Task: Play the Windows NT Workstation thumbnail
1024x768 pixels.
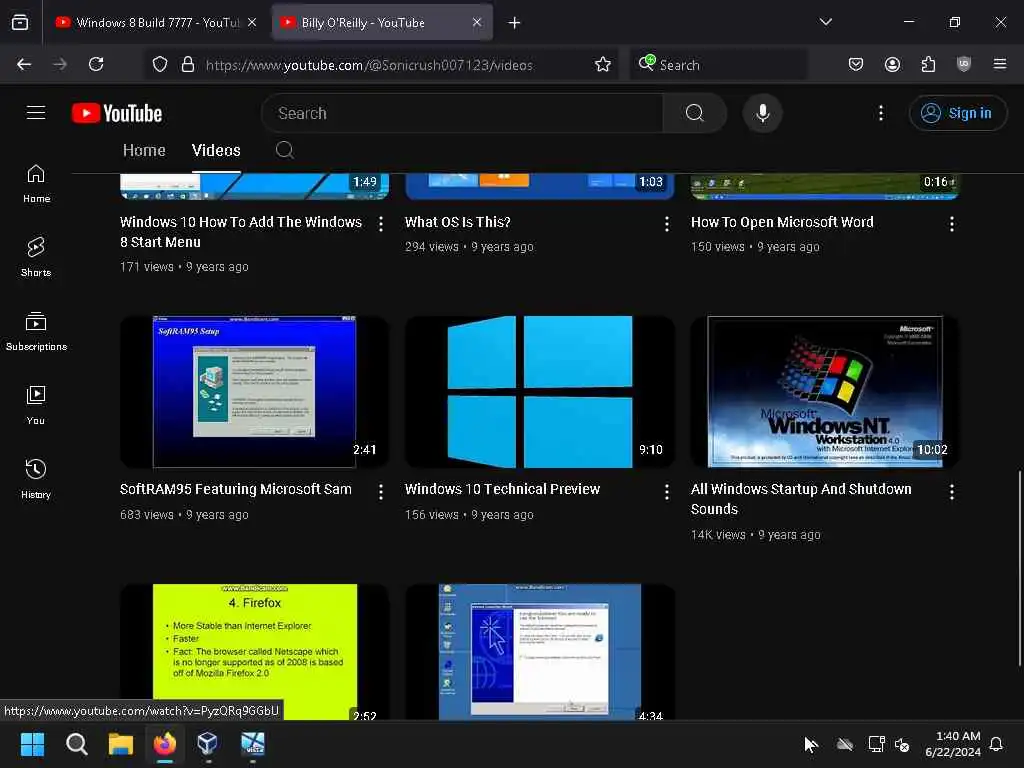Action: pyautogui.click(x=825, y=392)
